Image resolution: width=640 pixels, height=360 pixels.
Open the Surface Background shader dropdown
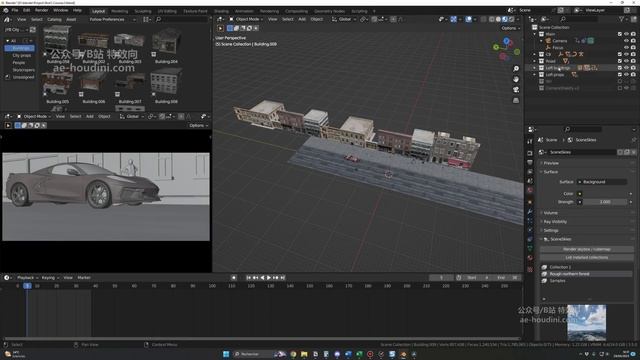coord(602,182)
